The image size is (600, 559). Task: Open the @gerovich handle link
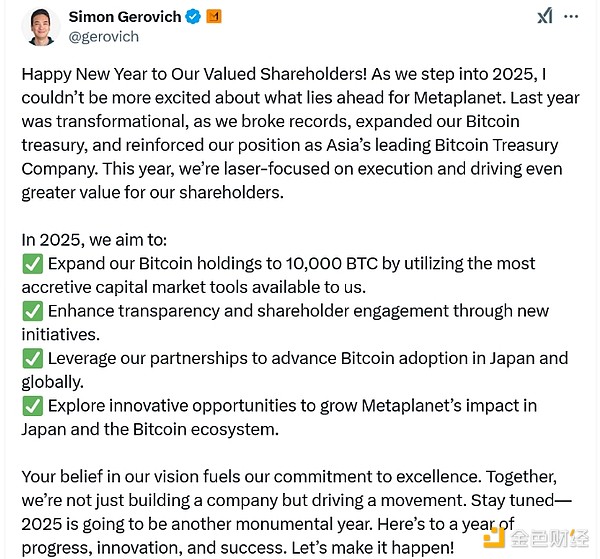click(x=104, y=37)
